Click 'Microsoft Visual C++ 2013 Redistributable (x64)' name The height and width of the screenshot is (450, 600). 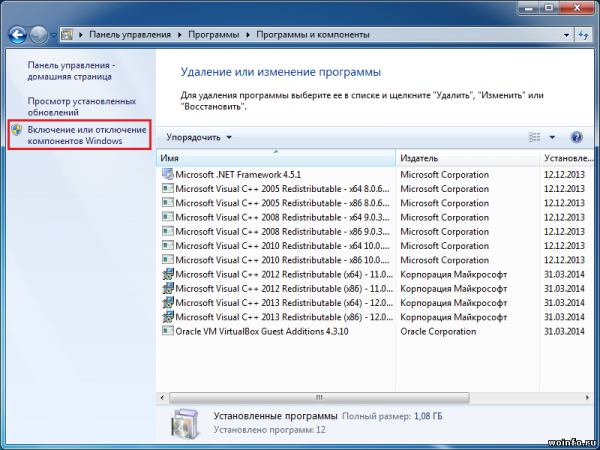point(284,303)
